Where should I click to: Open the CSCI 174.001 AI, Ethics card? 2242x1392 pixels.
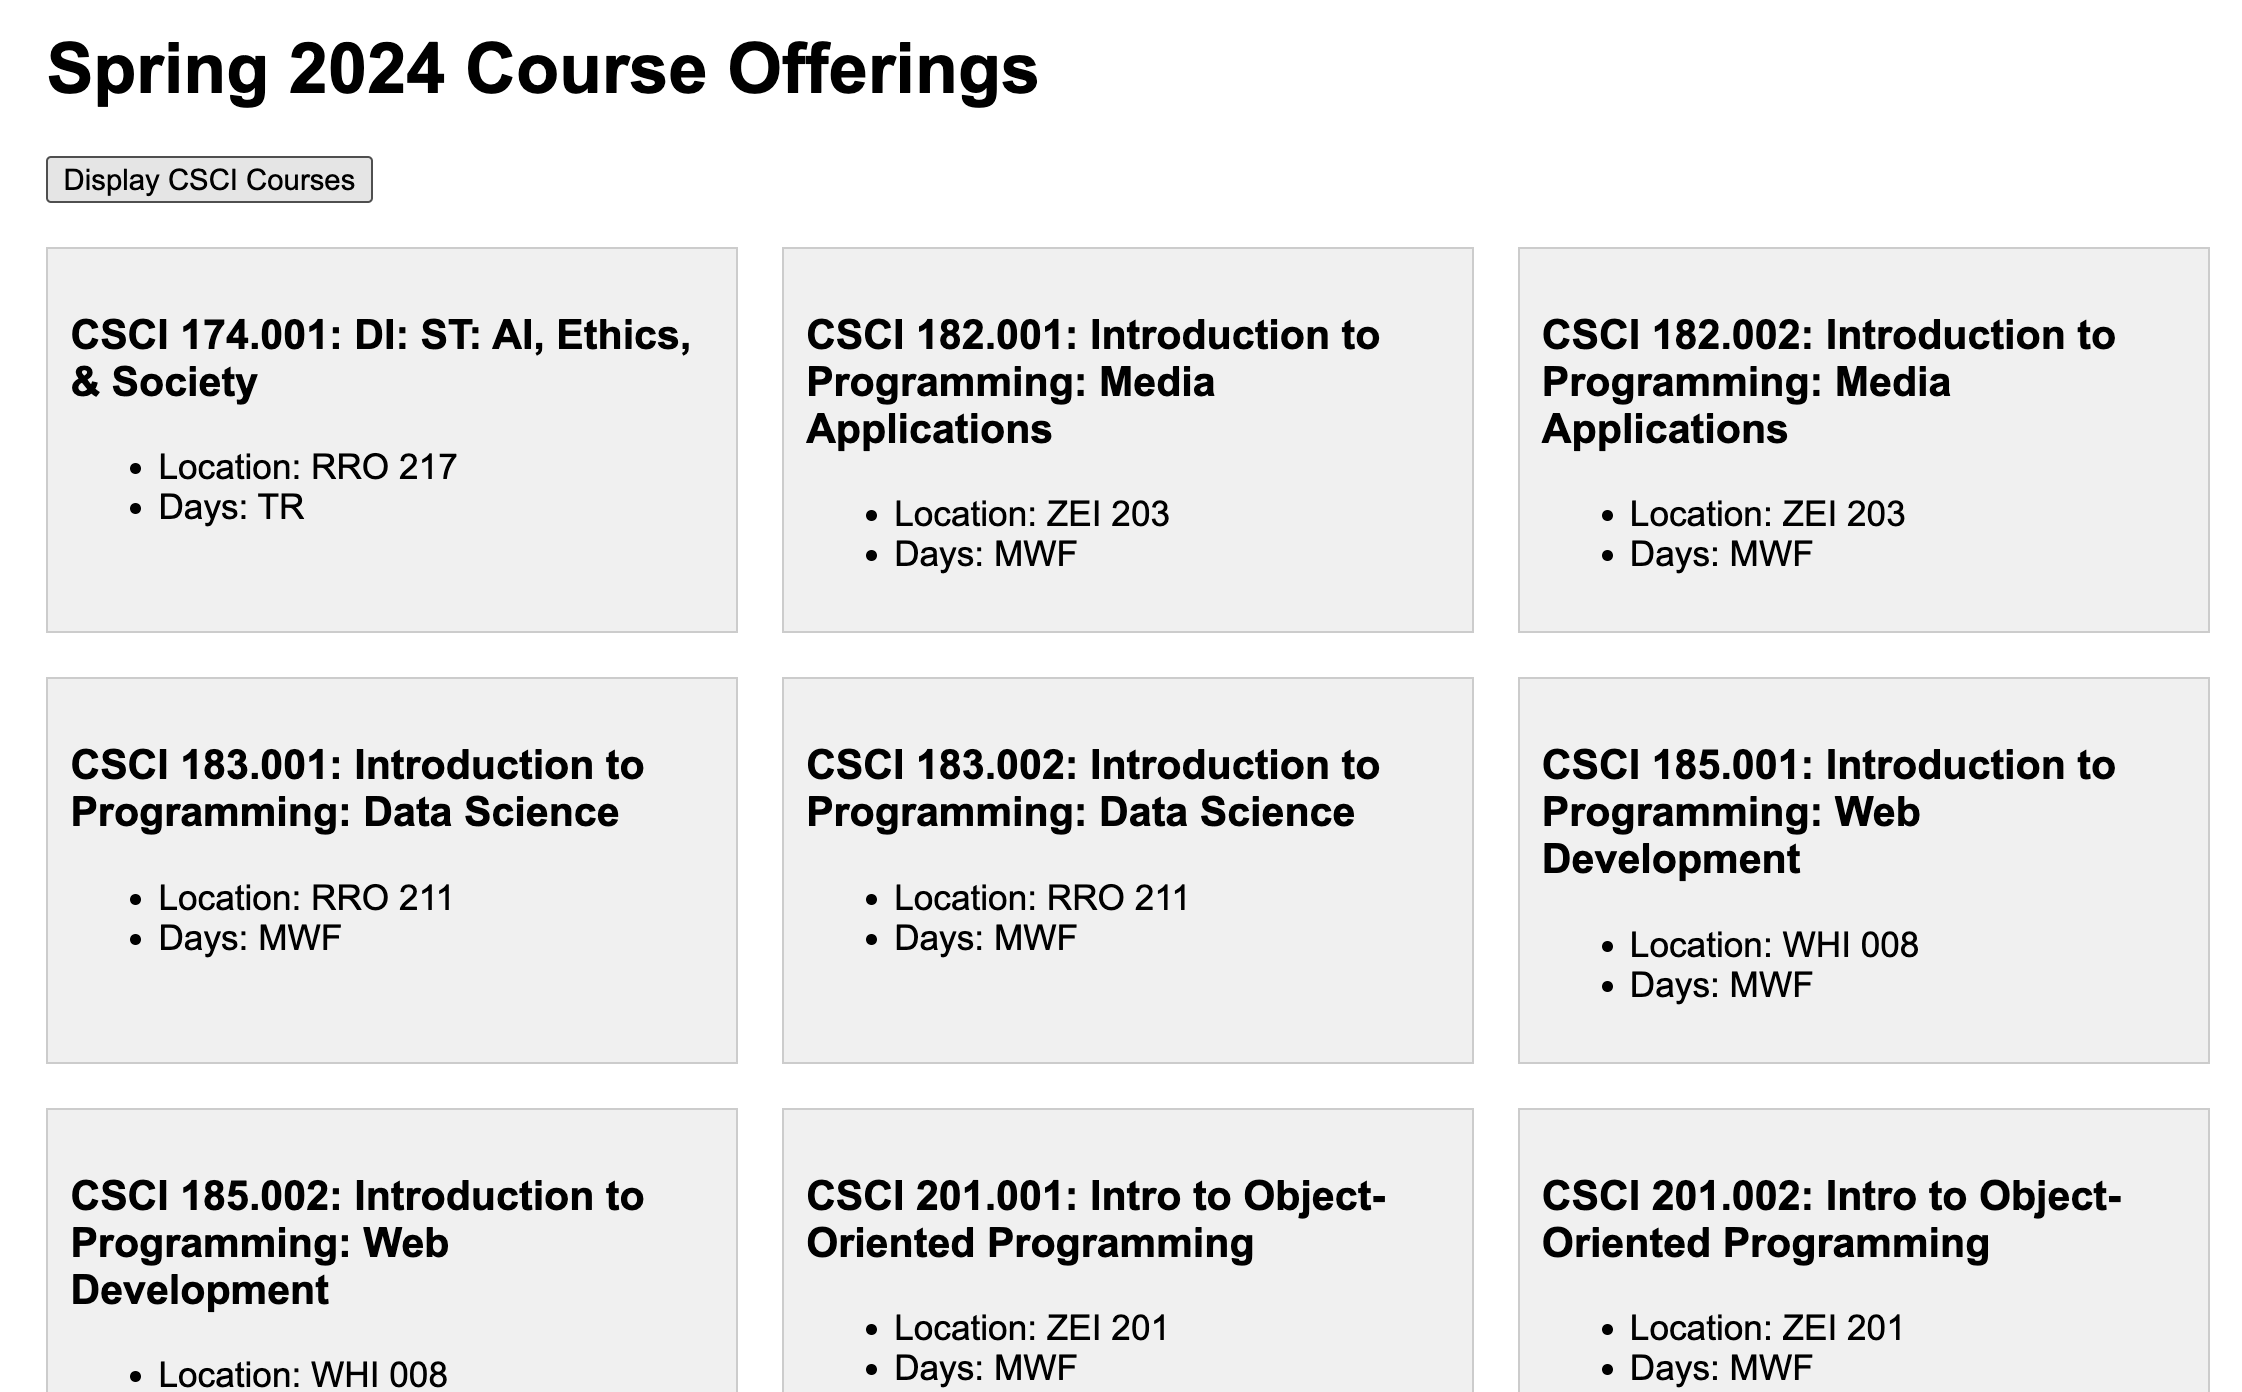tap(392, 440)
